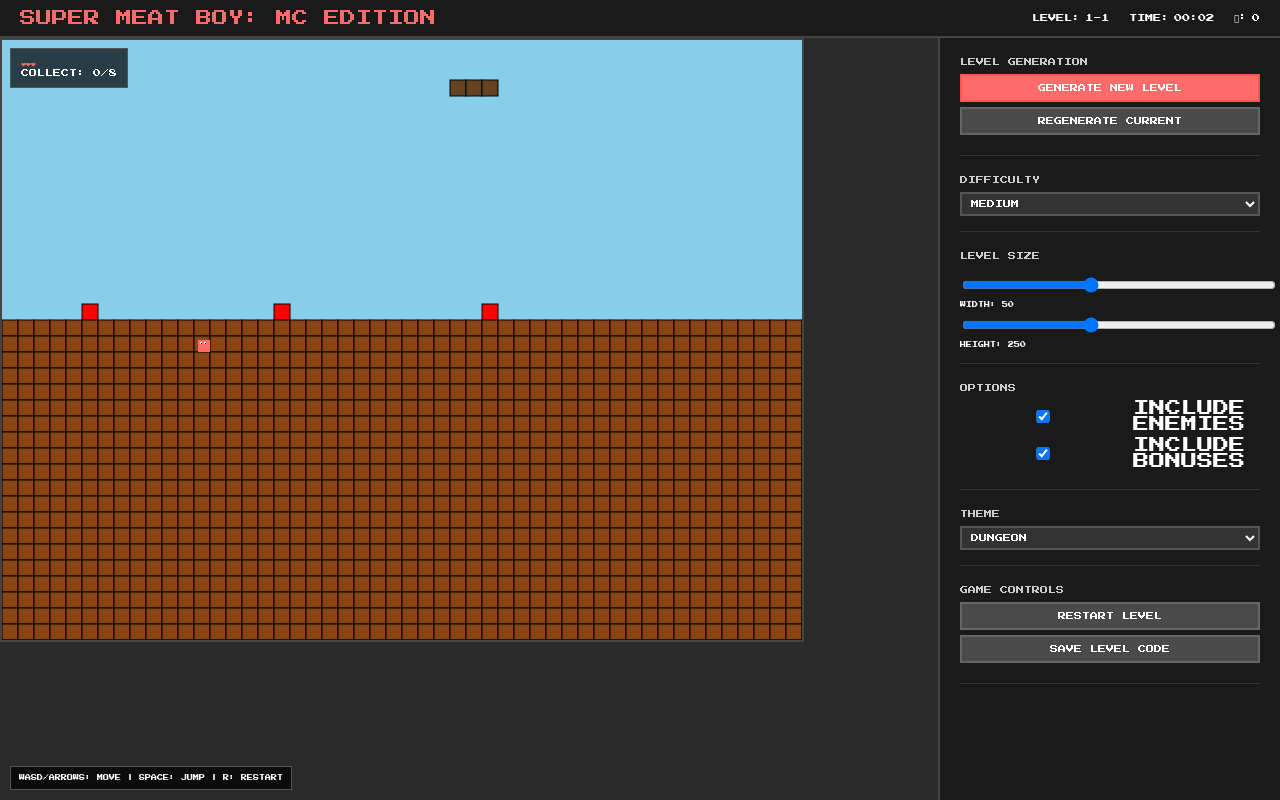Uncheck the Include Enemies option
This screenshot has width=1280, height=800.
click(1042, 416)
